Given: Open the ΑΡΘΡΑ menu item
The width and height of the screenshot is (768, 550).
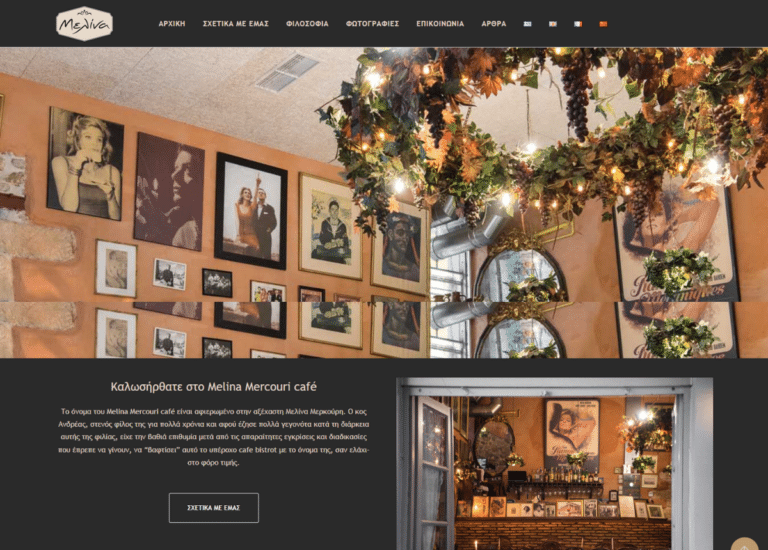Looking at the screenshot, I should pos(493,24).
